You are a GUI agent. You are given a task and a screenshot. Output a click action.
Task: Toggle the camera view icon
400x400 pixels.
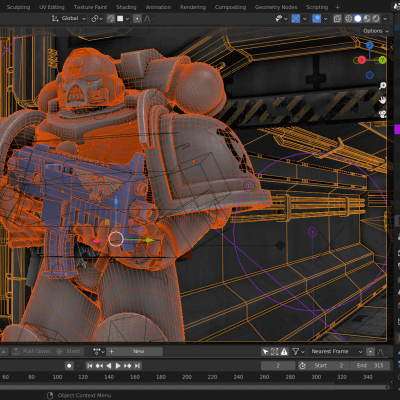pos(382,114)
